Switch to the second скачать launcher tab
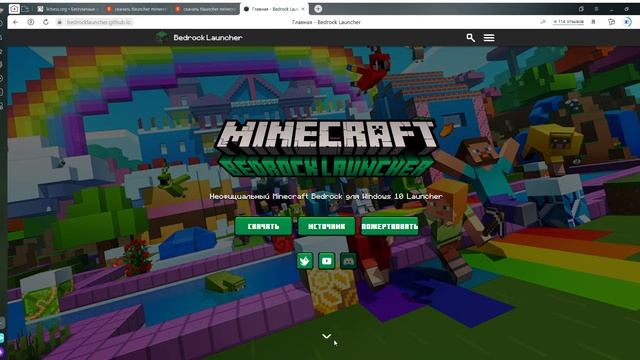Image resolution: width=640 pixels, height=360 pixels. tap(205, 9)
